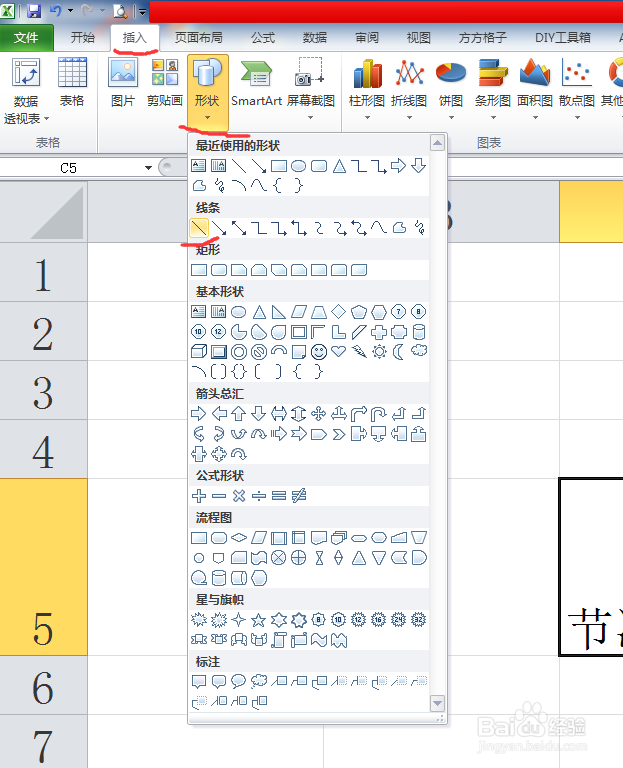Viewport: 623px width, 768px height.
Task: Pick the Up Arrow under 箭头总汇
Action: click(x=239, y=414)
